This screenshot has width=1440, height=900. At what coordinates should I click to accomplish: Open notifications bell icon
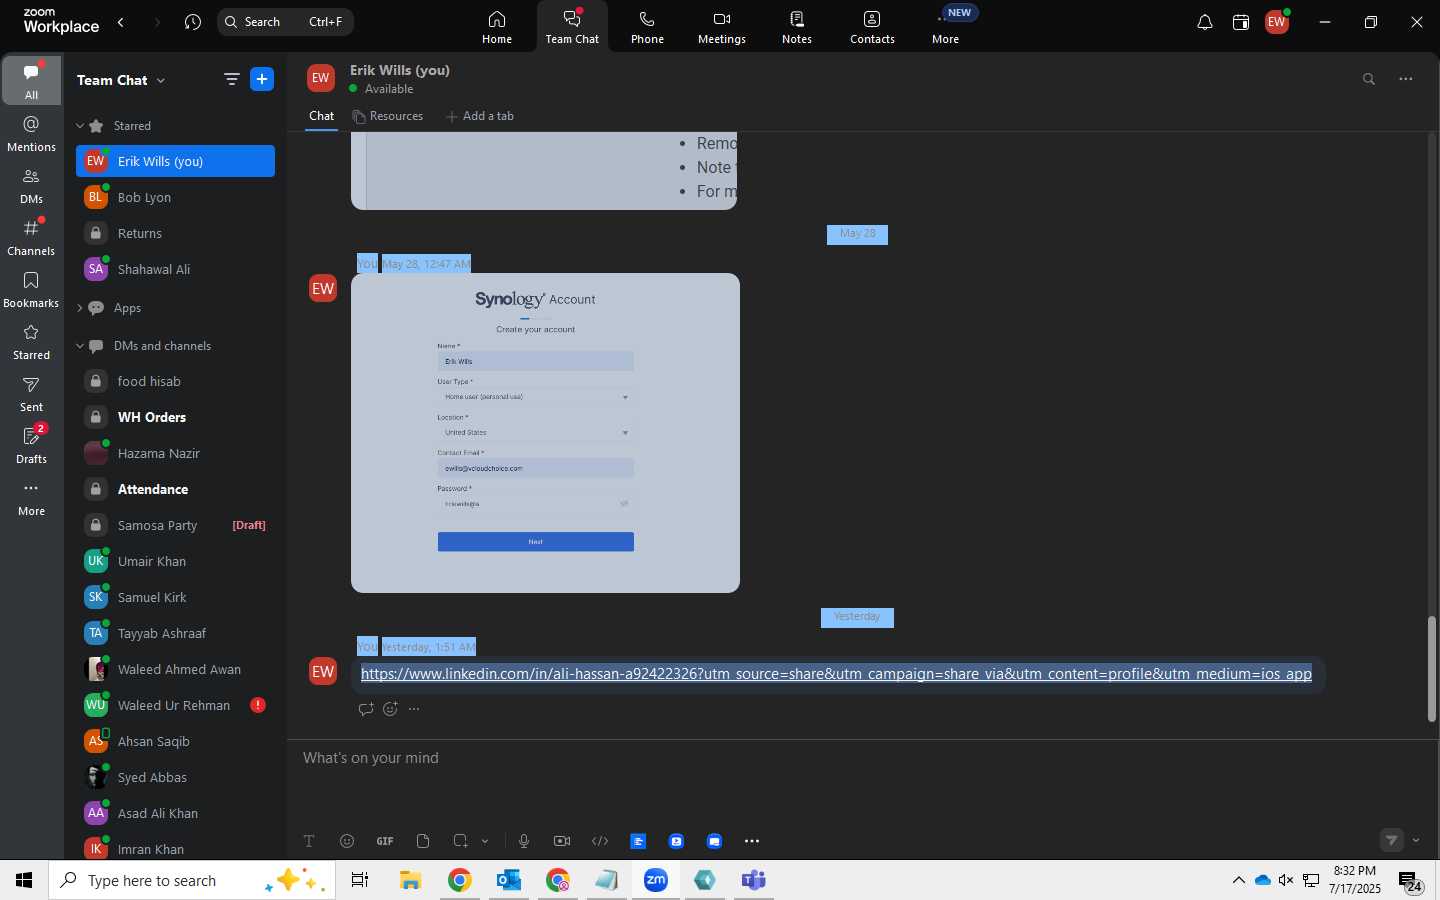tap(1205, 22)
